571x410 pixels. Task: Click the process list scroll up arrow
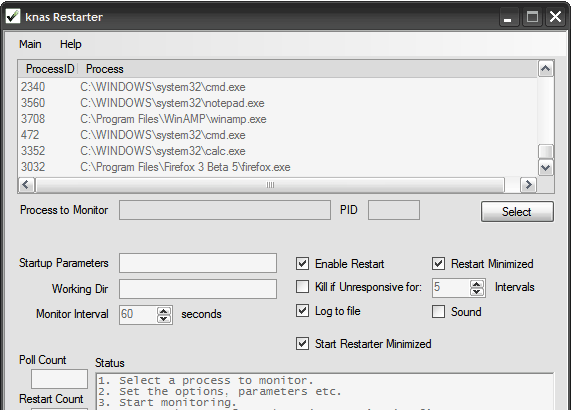tap(545, 69)
